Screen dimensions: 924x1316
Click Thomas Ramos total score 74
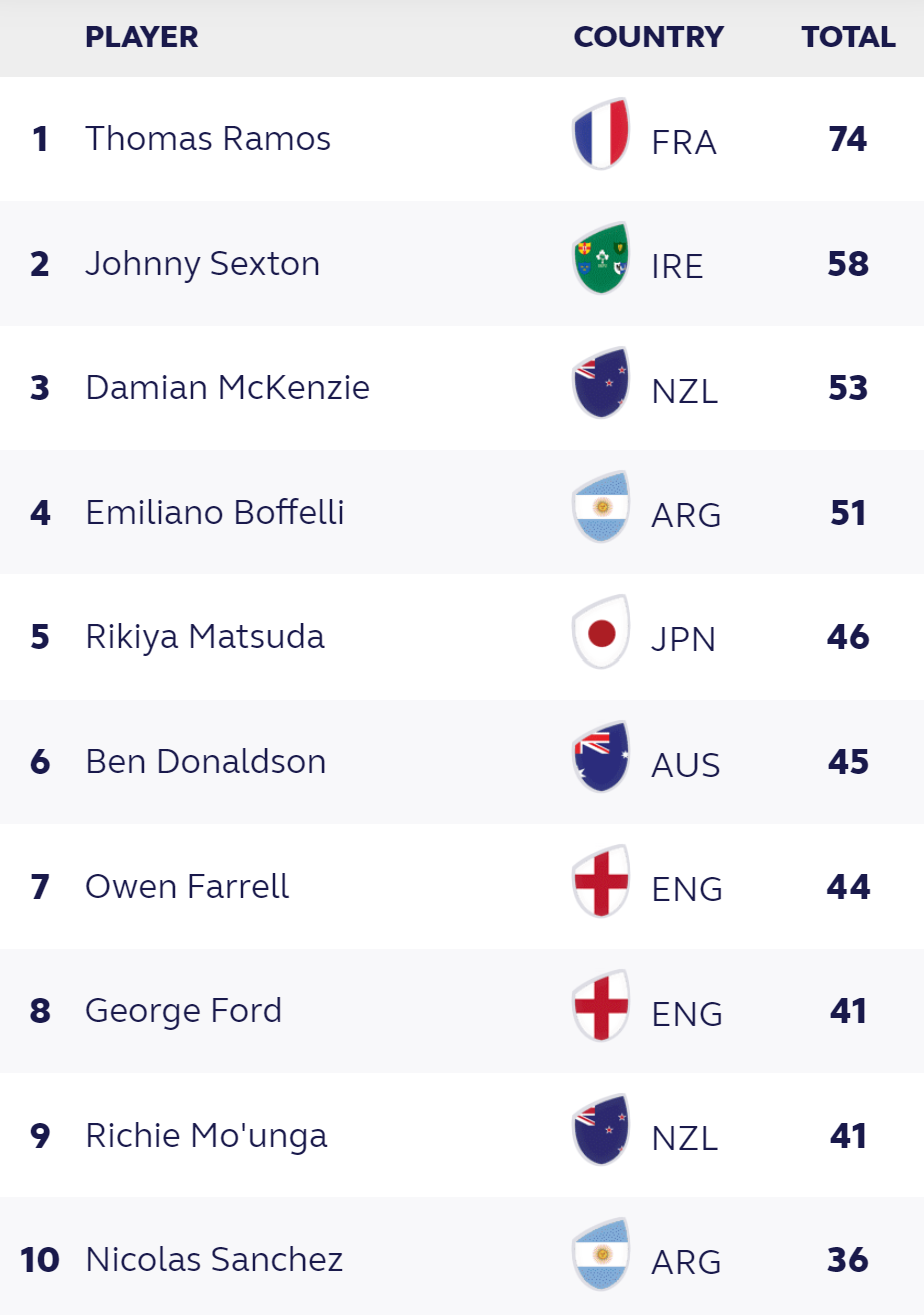(848, 139)
